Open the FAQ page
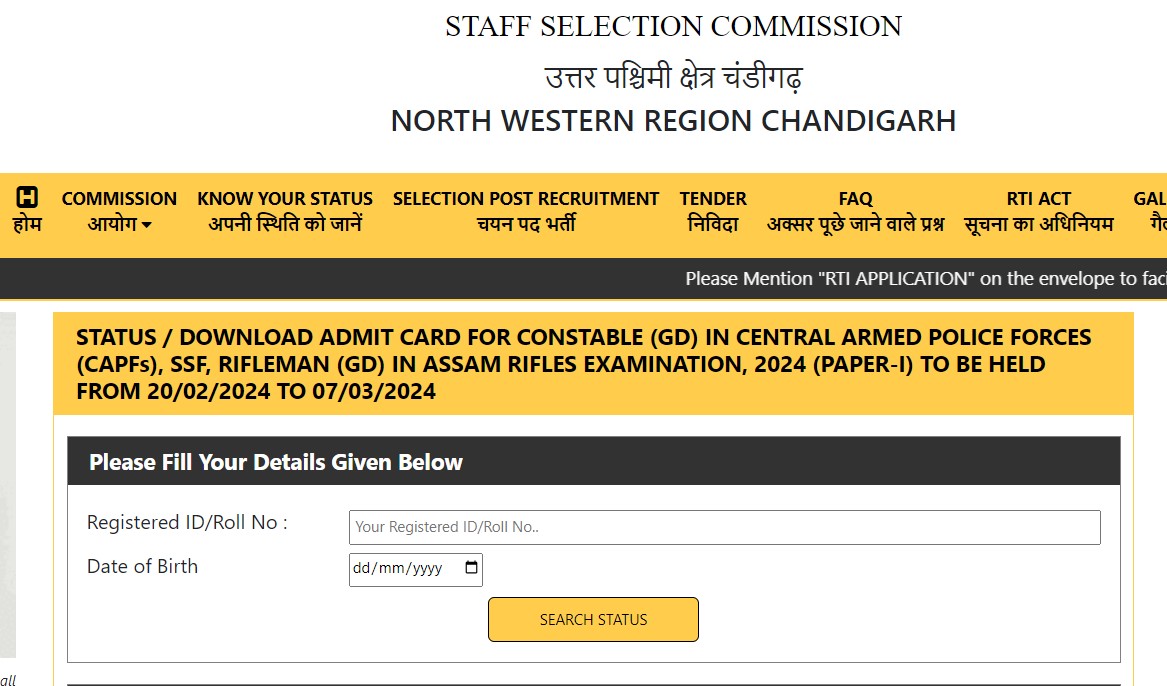Screen dimensions: 1167x686 tap(856, 198)
